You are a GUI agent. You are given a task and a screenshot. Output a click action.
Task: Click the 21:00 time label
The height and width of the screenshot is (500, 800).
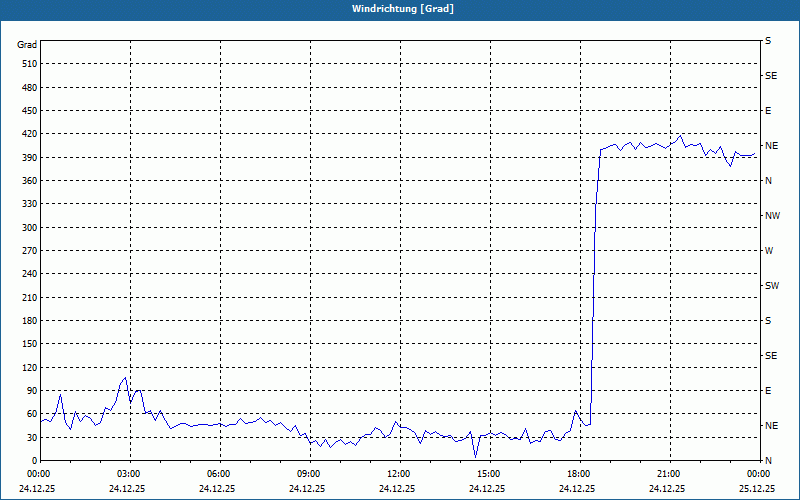pyautogui.click(x=669, y=474)
